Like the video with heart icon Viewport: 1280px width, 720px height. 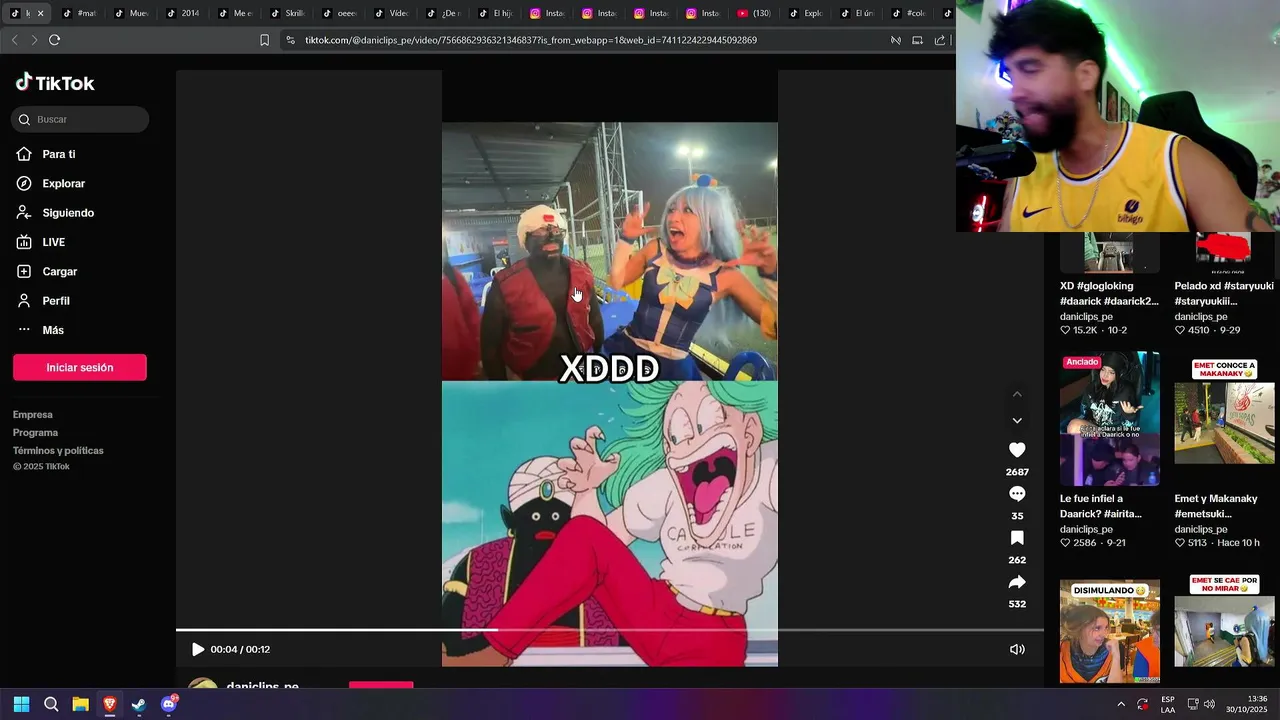coord(1017,450)
